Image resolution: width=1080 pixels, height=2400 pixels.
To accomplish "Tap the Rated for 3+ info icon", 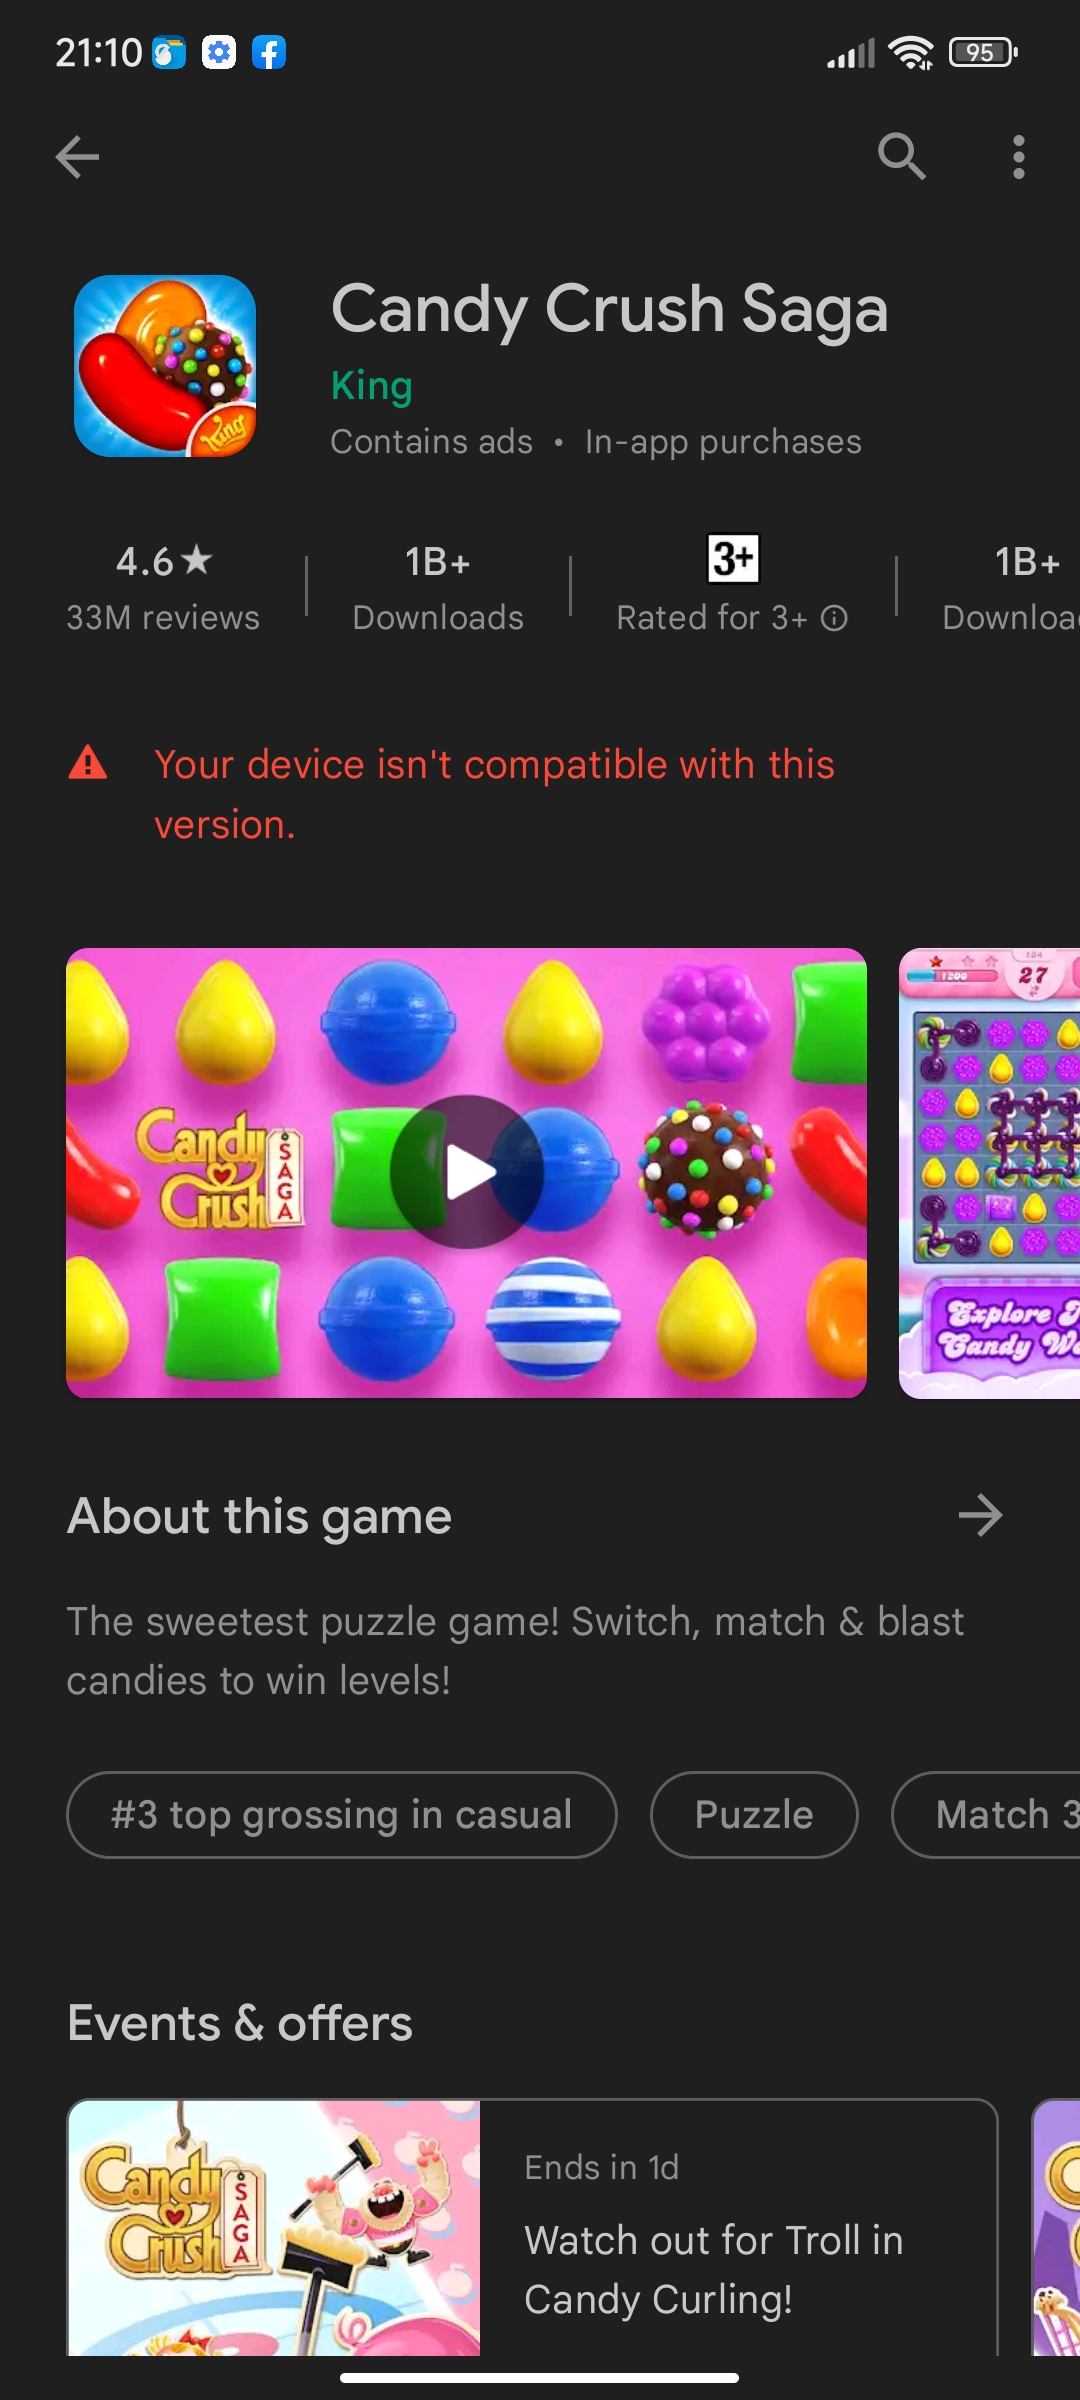I will [834, 619].
